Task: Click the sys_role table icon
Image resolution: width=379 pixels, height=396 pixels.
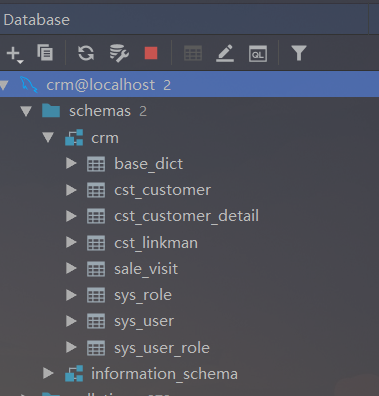Action: pyautogui.click(x=96, y=295)
